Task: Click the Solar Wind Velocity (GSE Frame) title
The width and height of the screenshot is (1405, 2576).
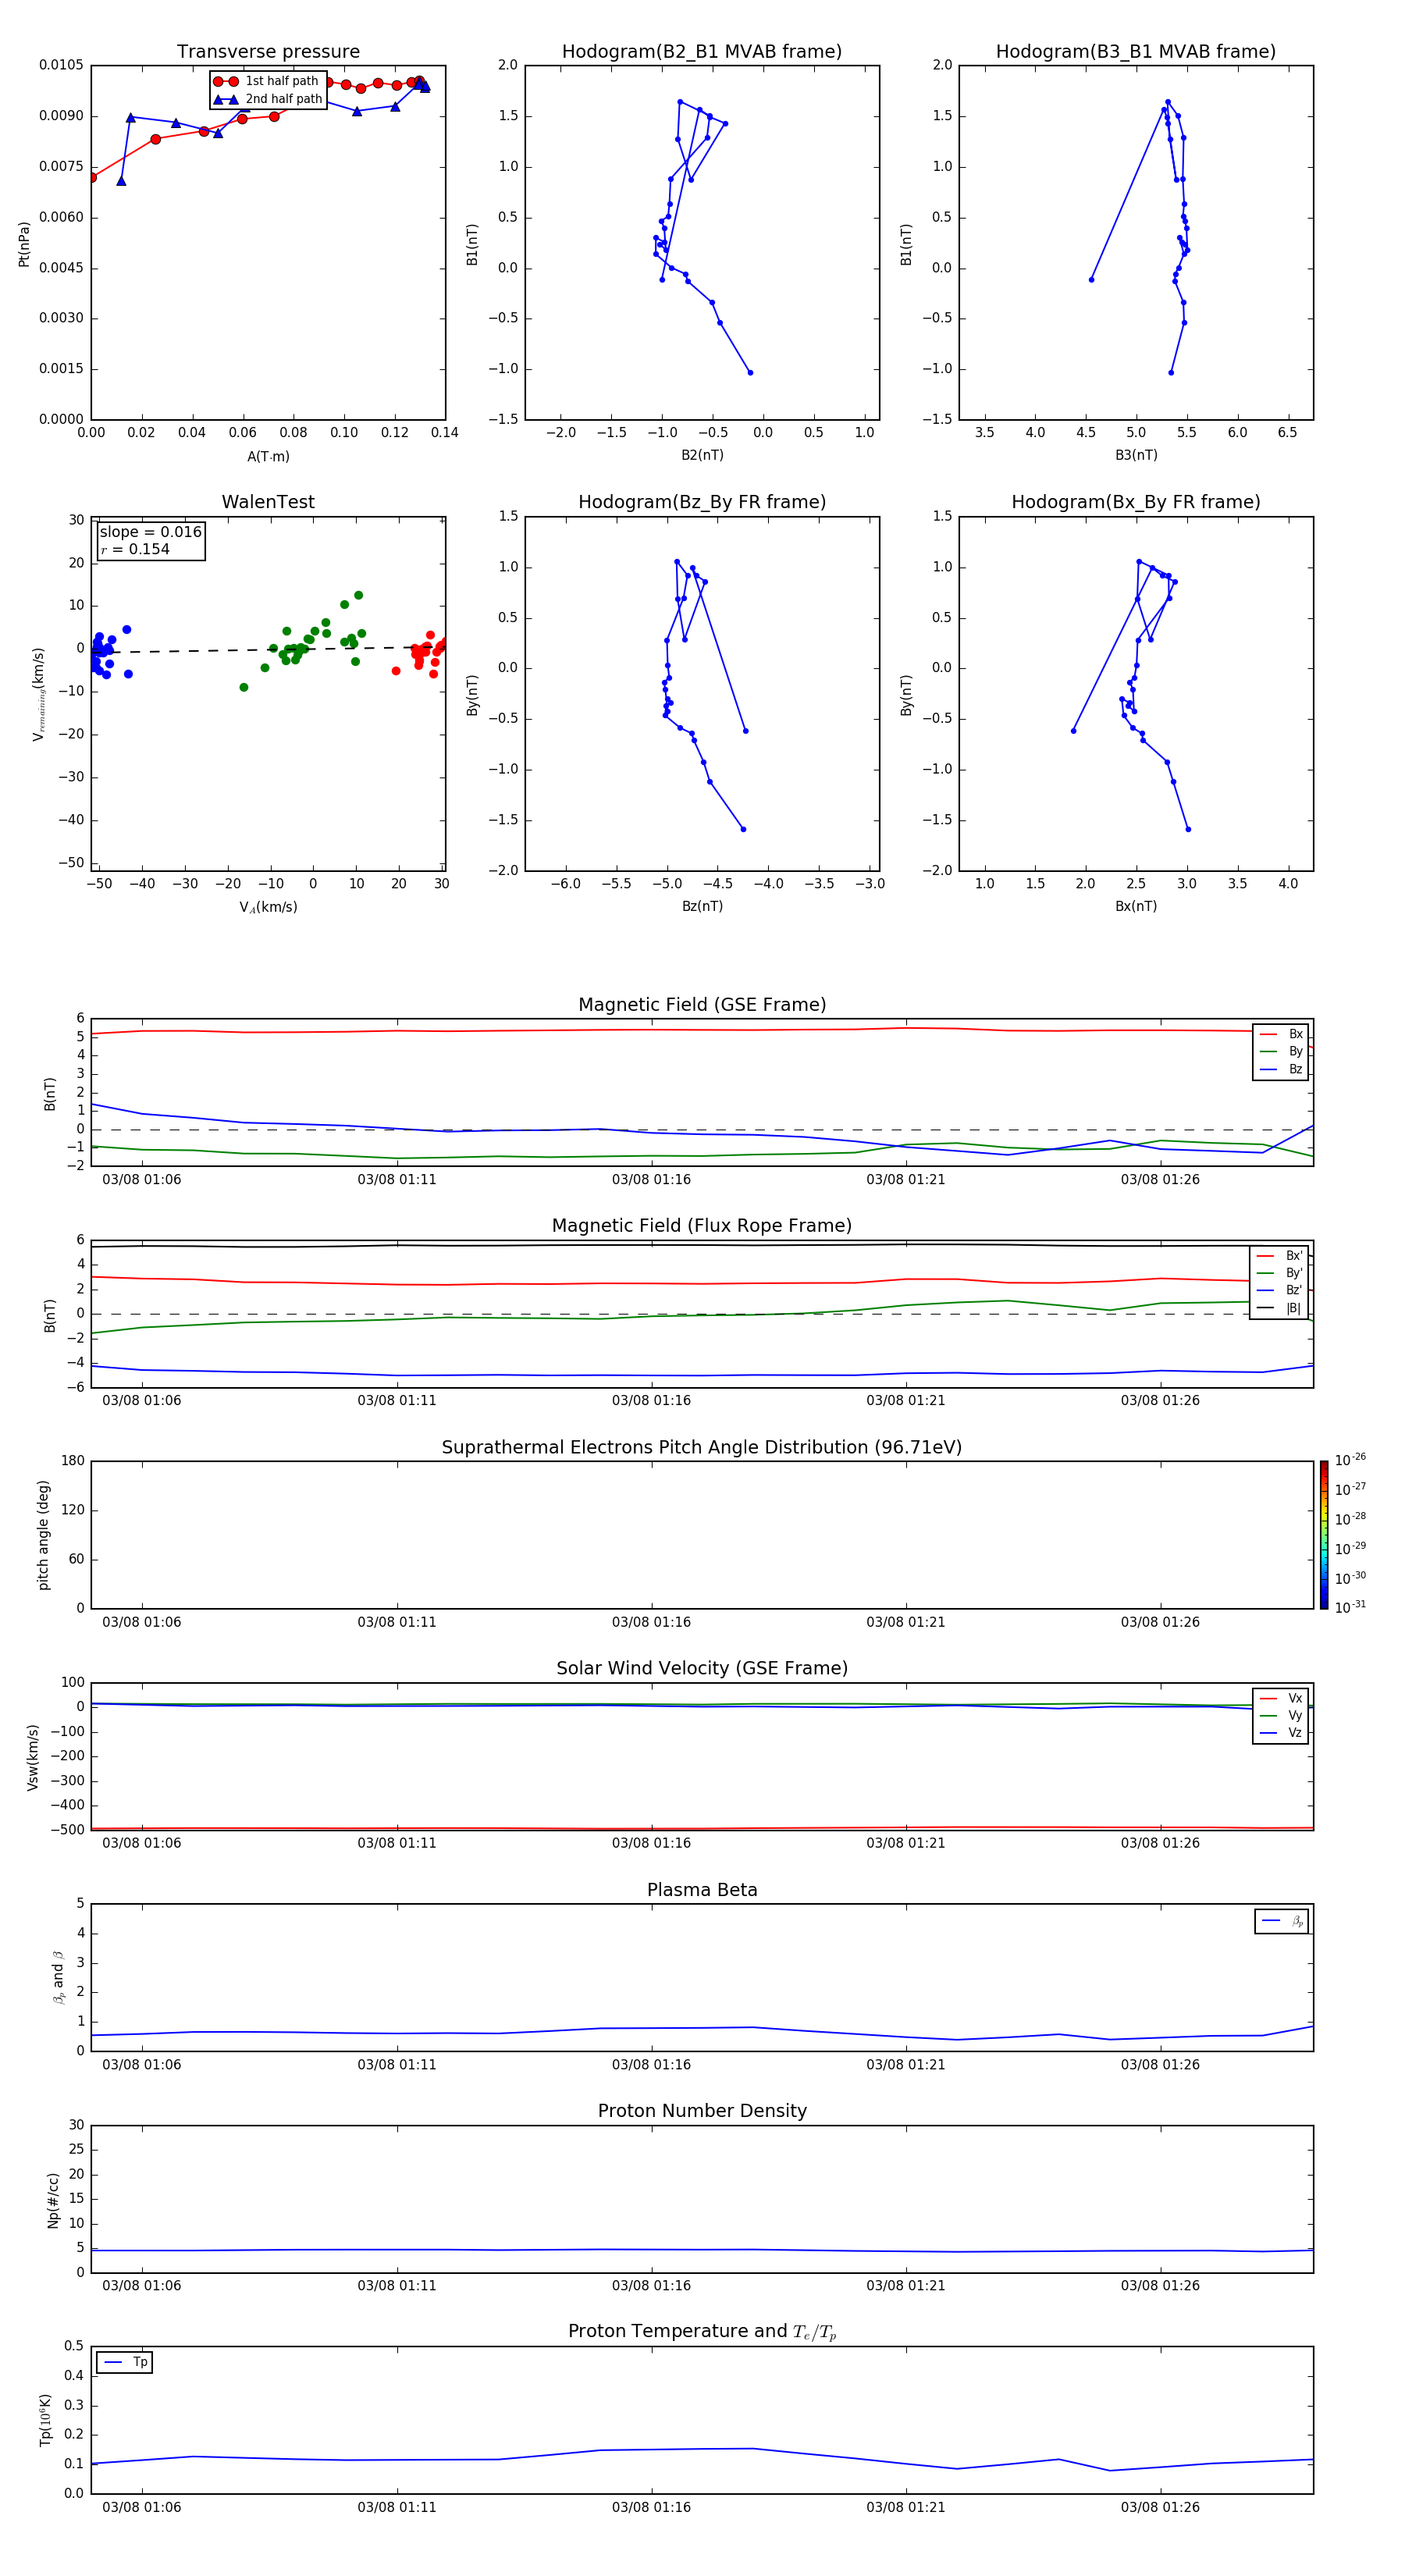Action: [x=702, y=1669]
